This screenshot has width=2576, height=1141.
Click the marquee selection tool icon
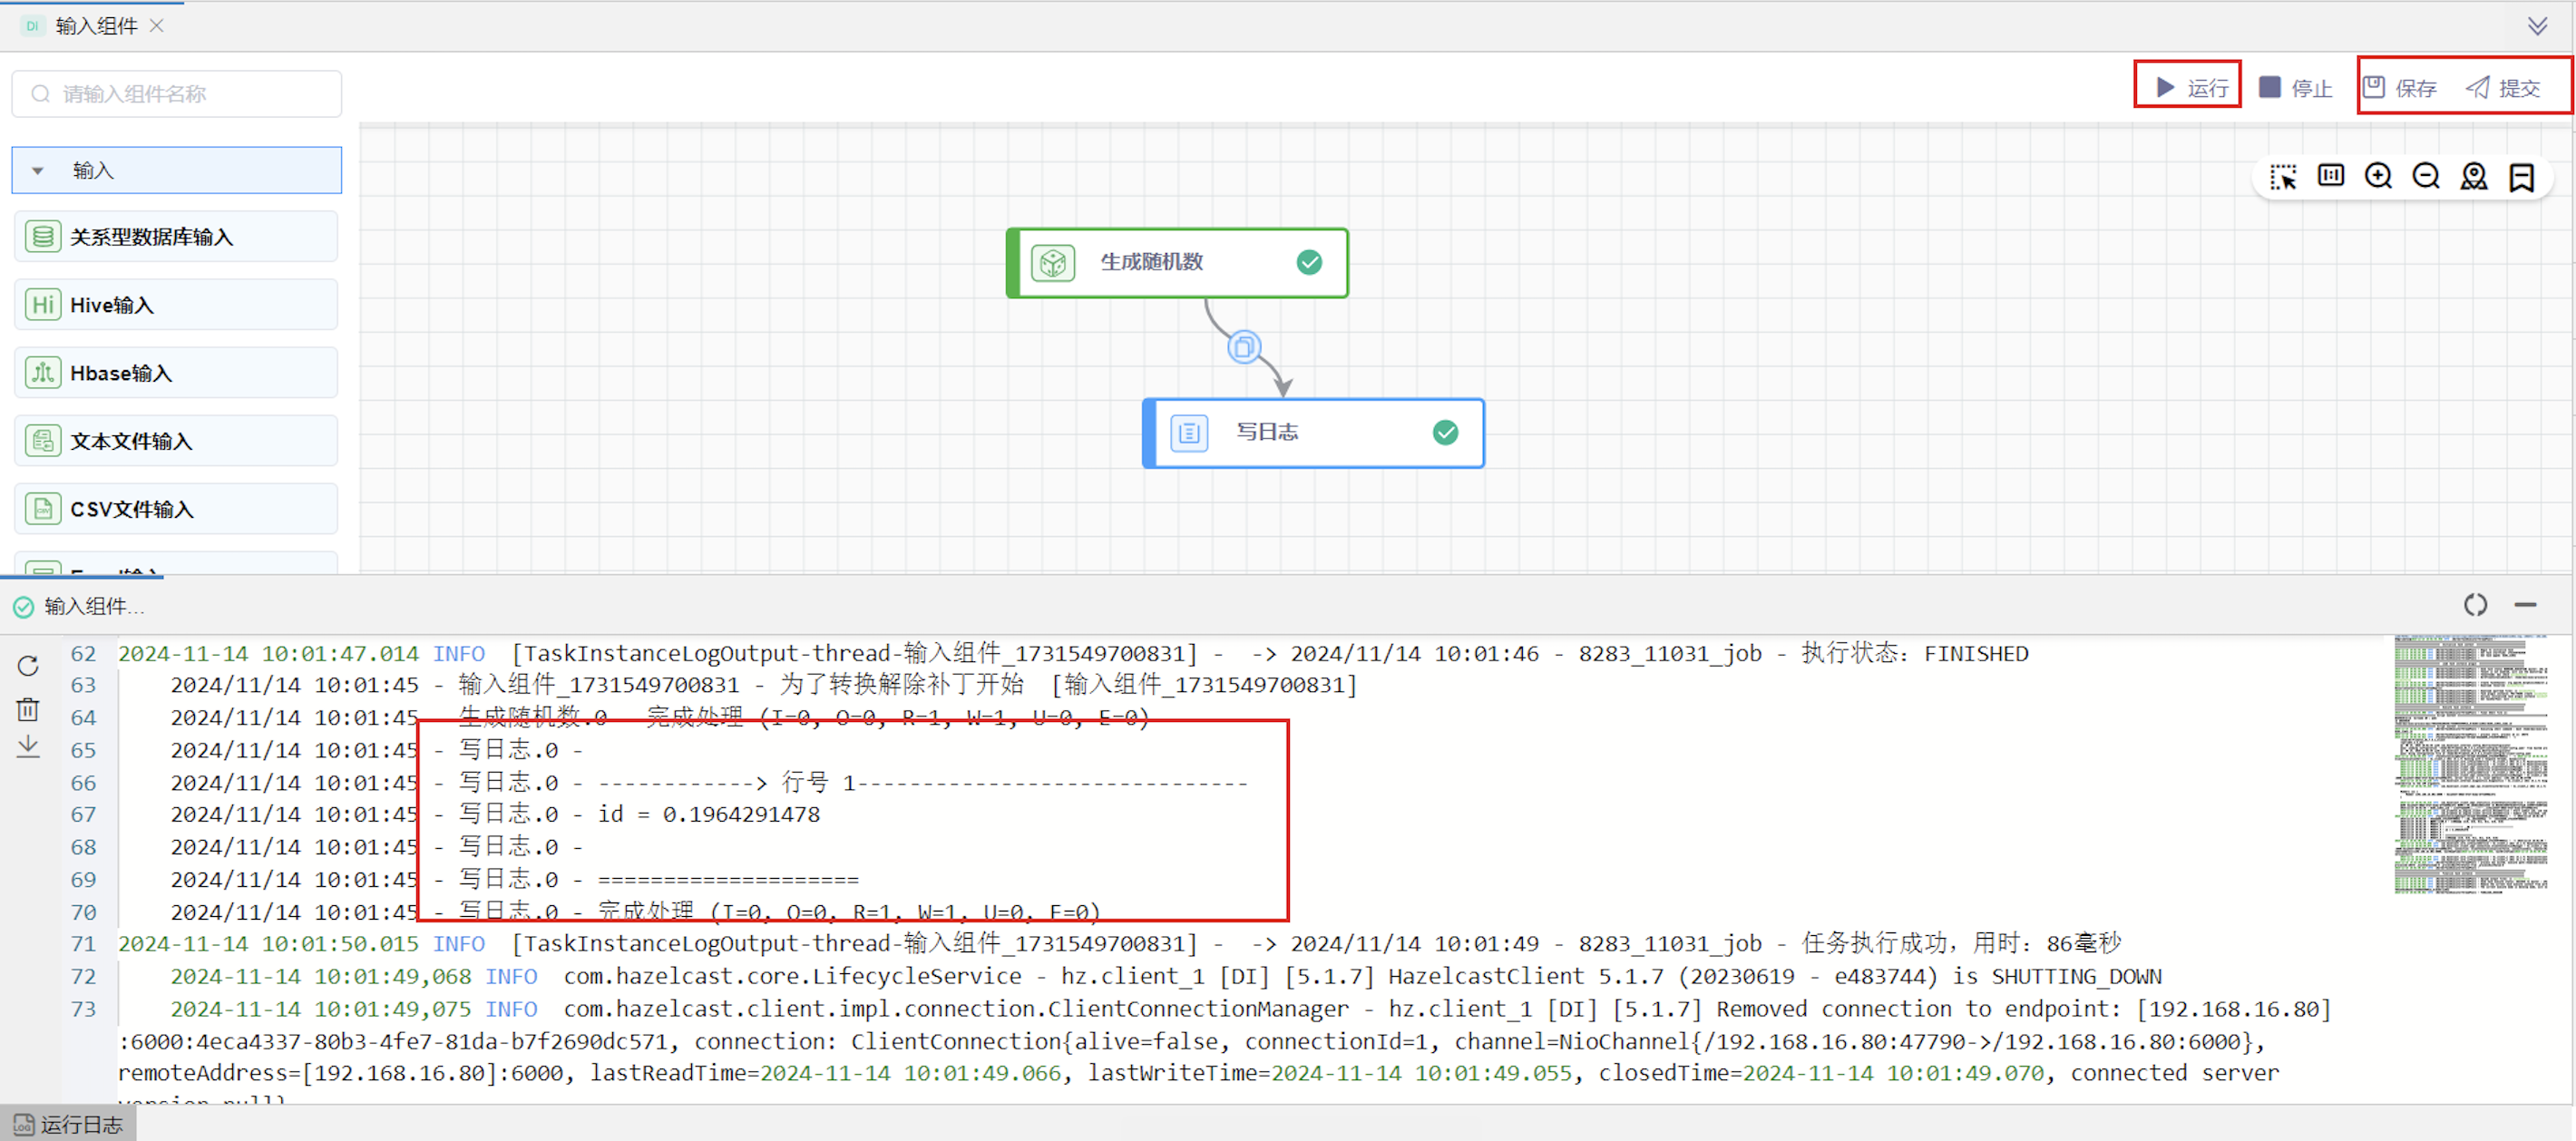pyautogui.click(x=2283, y=177)
